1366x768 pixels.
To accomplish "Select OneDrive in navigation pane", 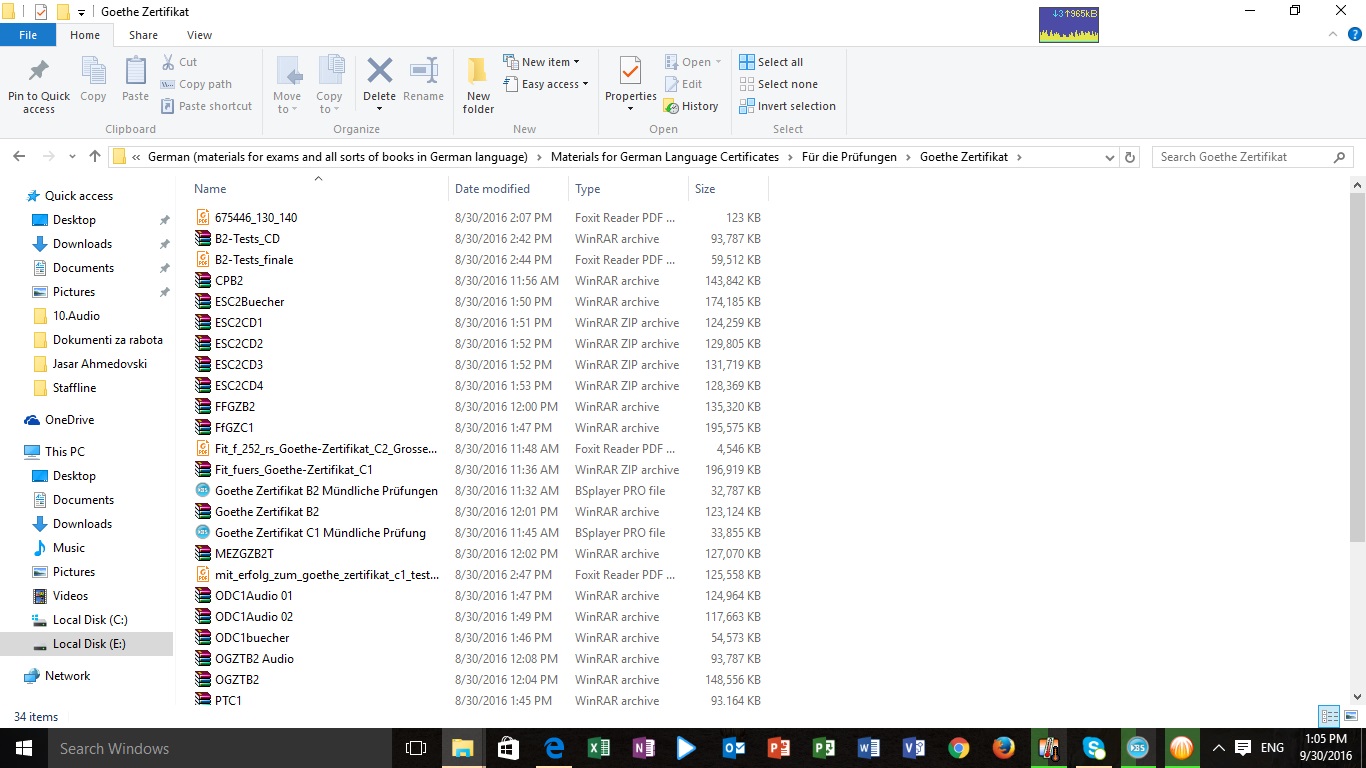I will tap(69, 420).
